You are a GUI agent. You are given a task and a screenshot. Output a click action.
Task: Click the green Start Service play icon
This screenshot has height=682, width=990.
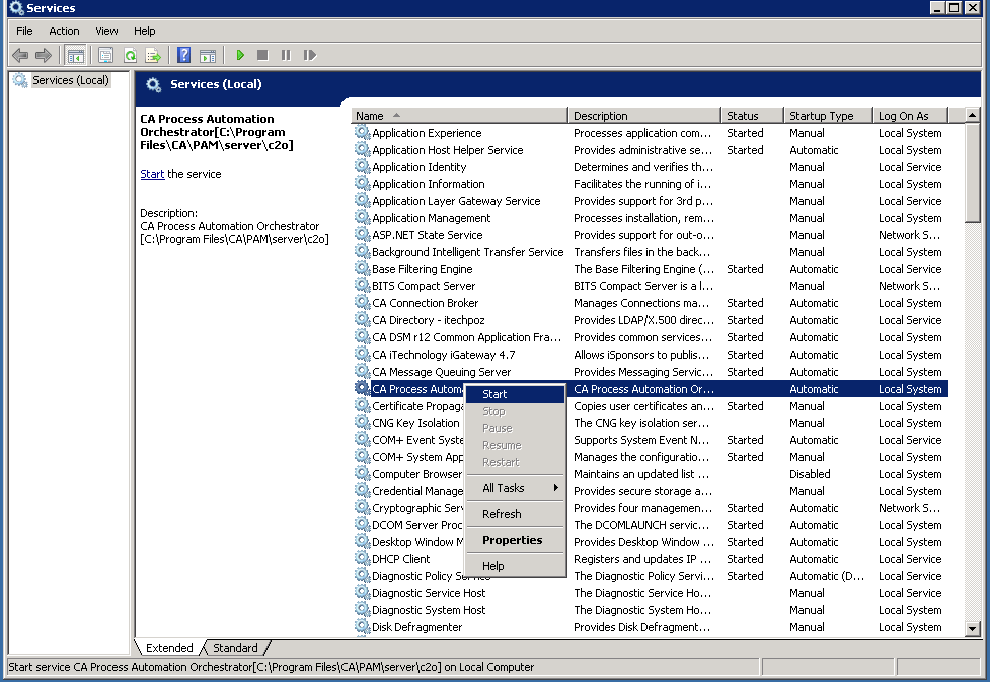[x=240, y=56]
